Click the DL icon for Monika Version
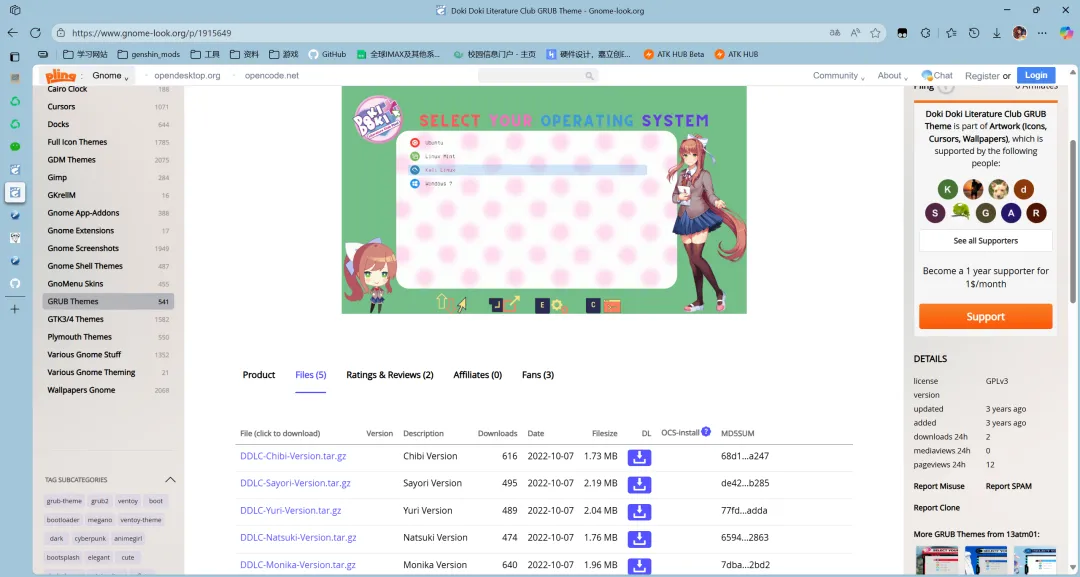Image resolution: width=1080 pixels, height=577 pixels. 639,565
